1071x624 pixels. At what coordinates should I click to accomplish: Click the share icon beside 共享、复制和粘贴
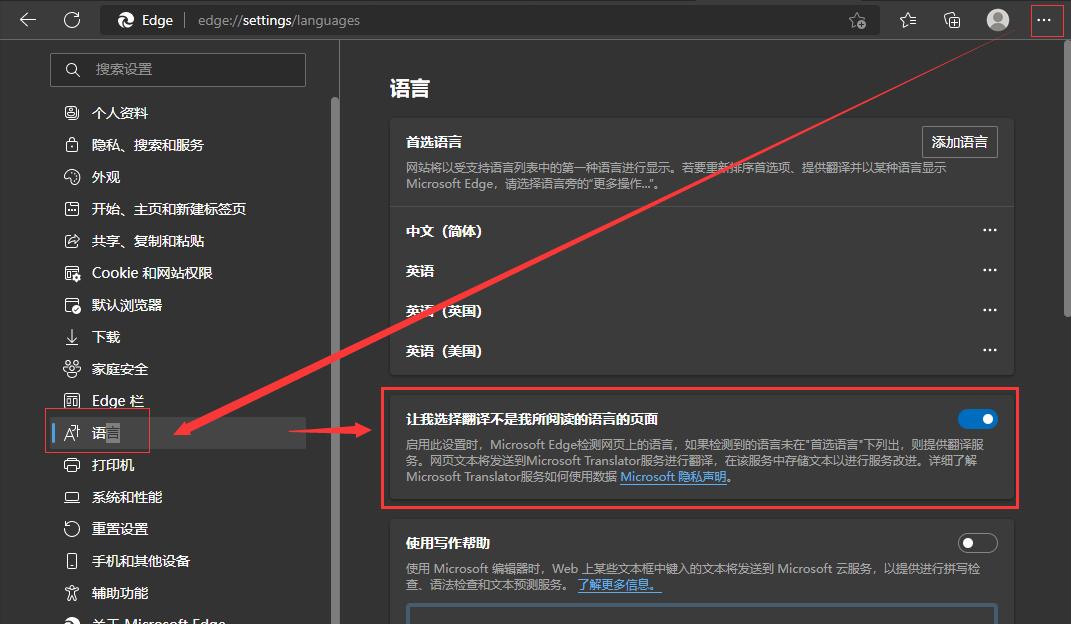coord(72,241)
